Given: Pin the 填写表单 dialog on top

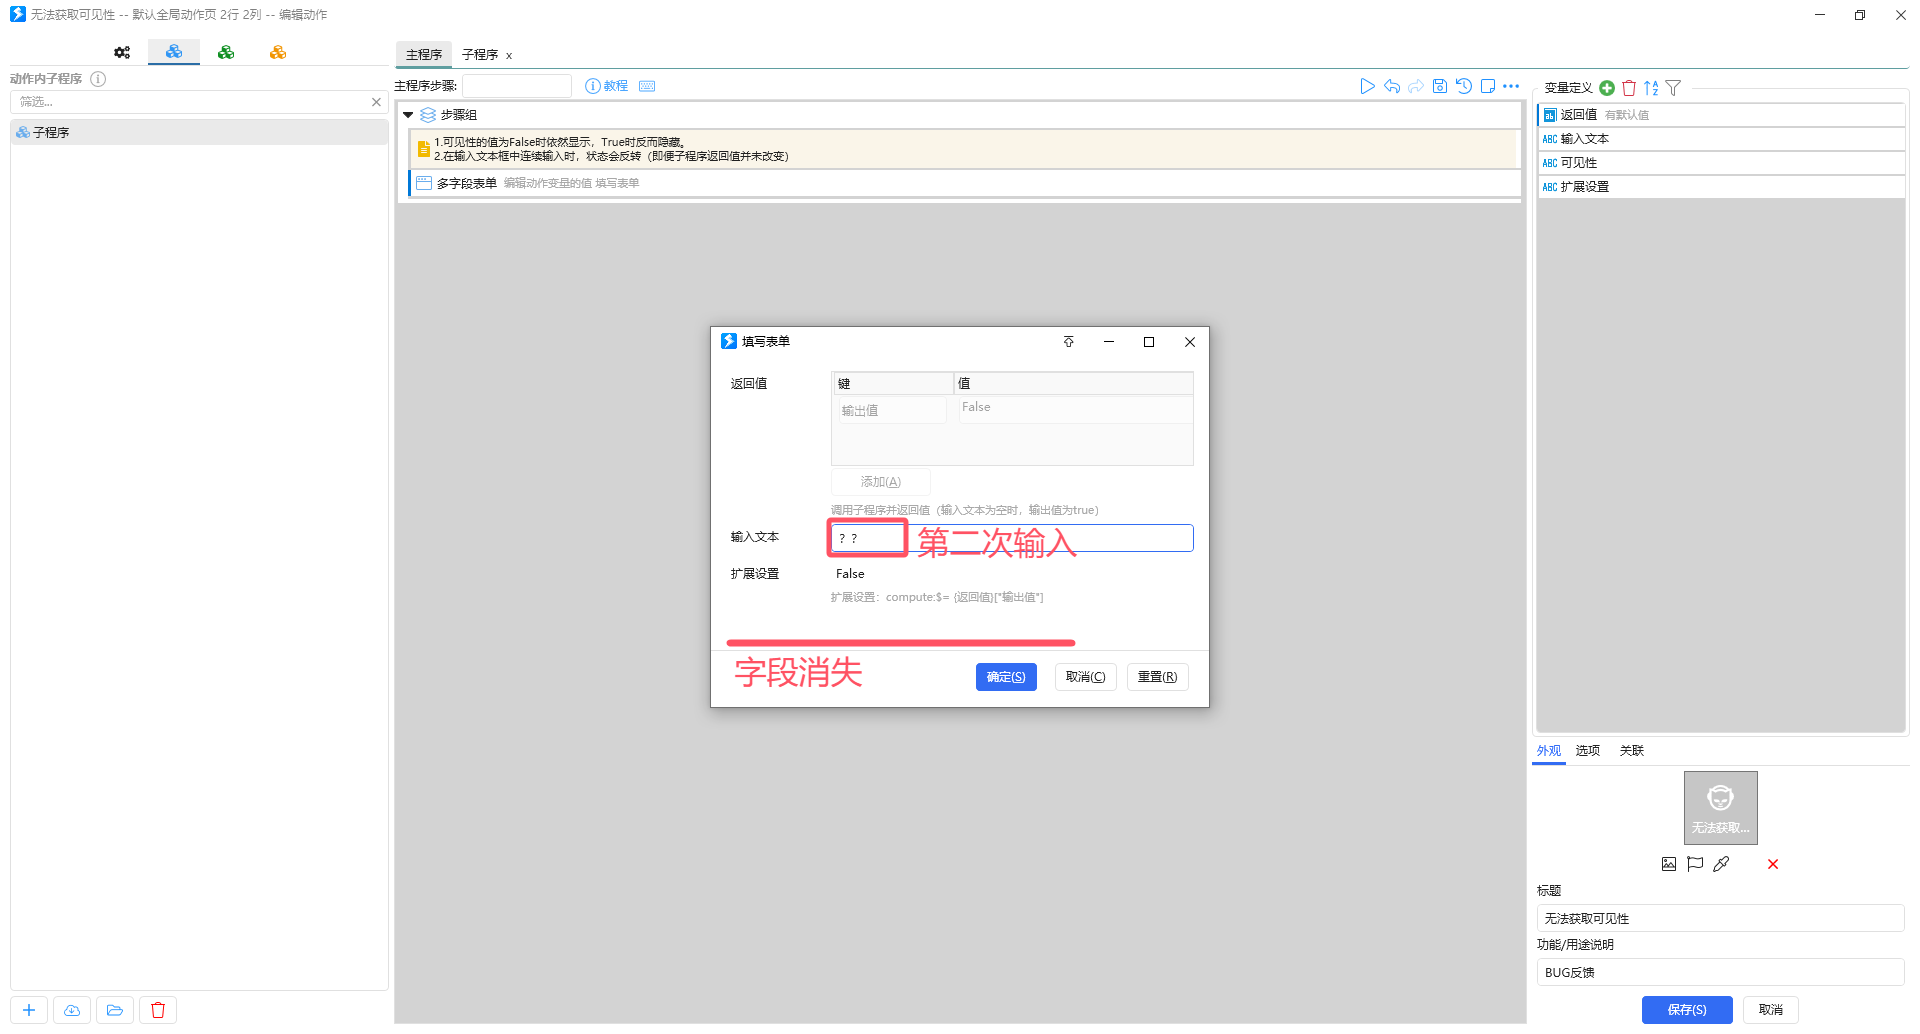Looking at the screenshot, I should point(1068,342).
